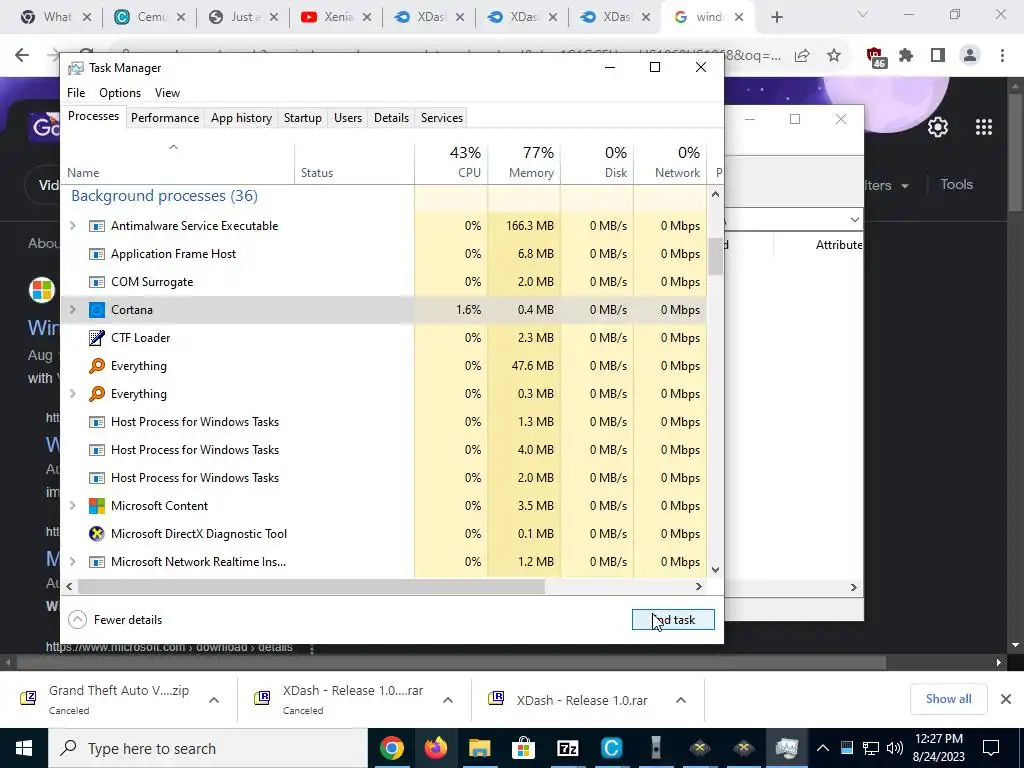Switch to the Services tab

tap(441, 118)
